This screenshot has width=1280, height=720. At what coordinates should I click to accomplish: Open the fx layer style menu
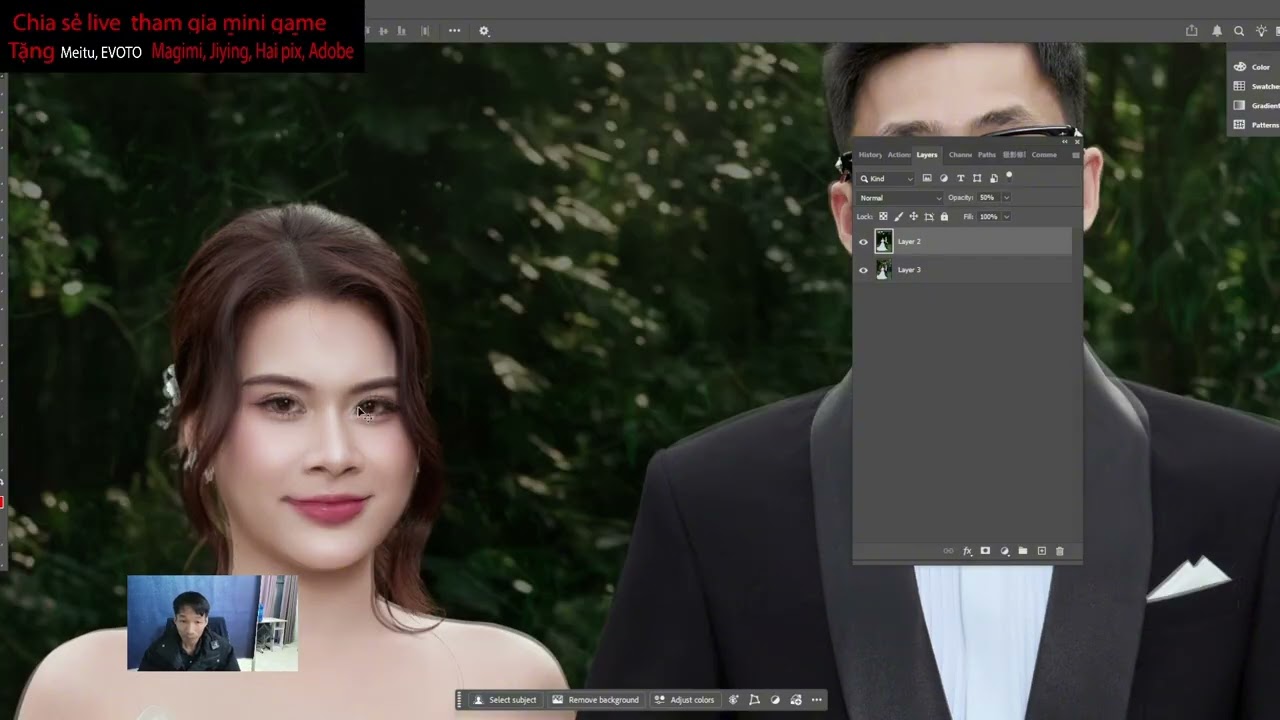coord(967,551)
